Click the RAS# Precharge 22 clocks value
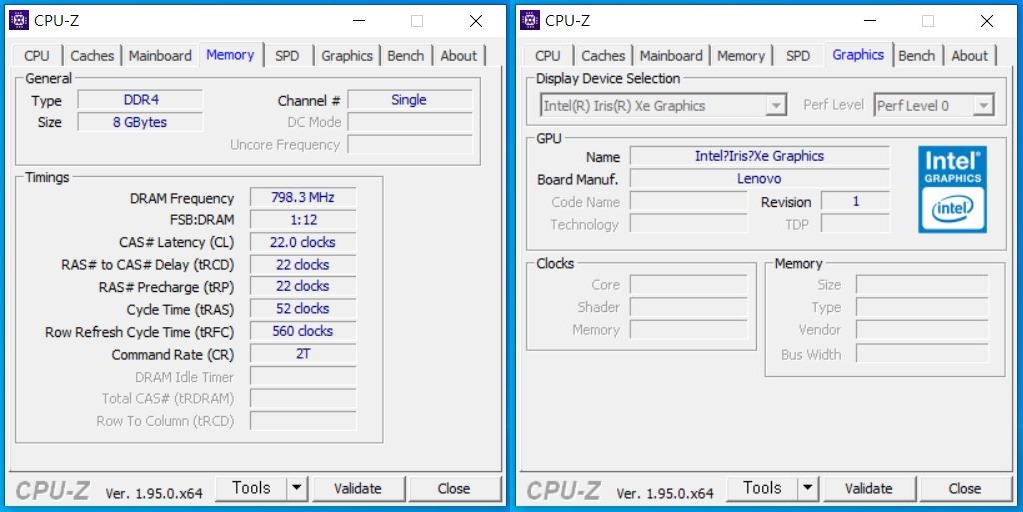The width and height of the screenshot is (1023, 512). tap(303, 286)
